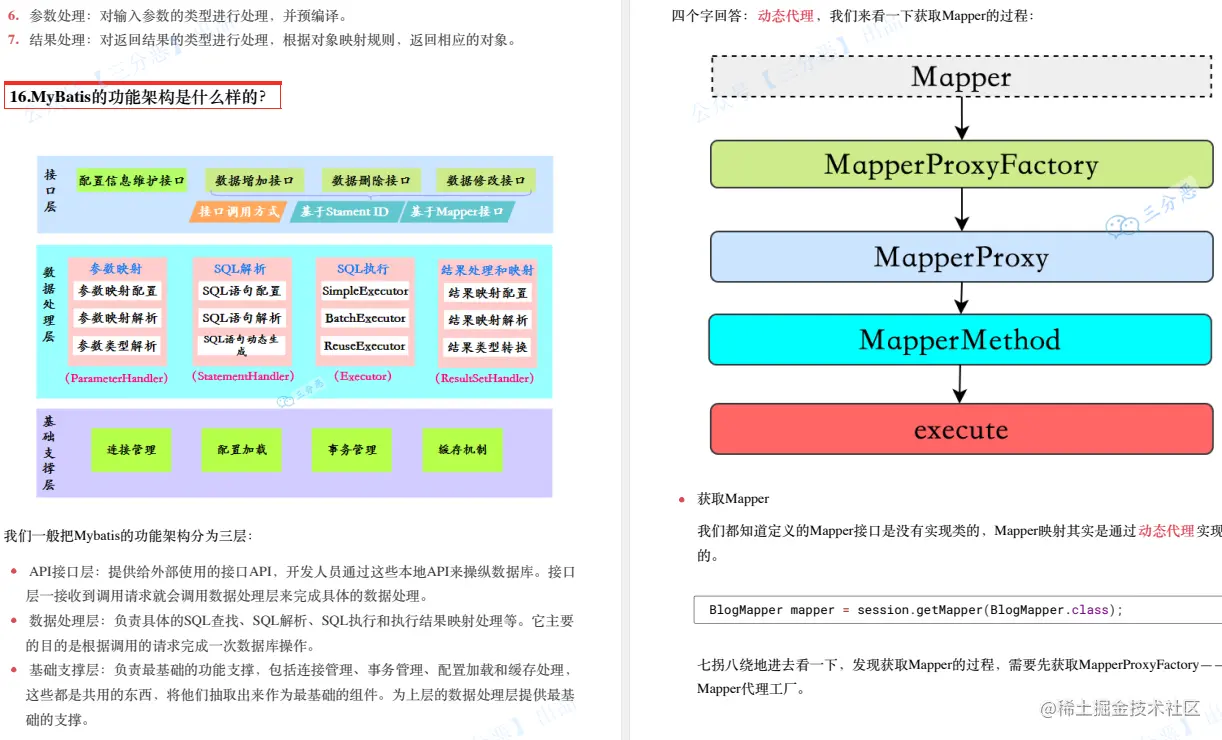This screenshot has height=740, width=1222.
Task: Click red "动态代理" in the "四个字回答" line
Action: (x=785, y=16)
